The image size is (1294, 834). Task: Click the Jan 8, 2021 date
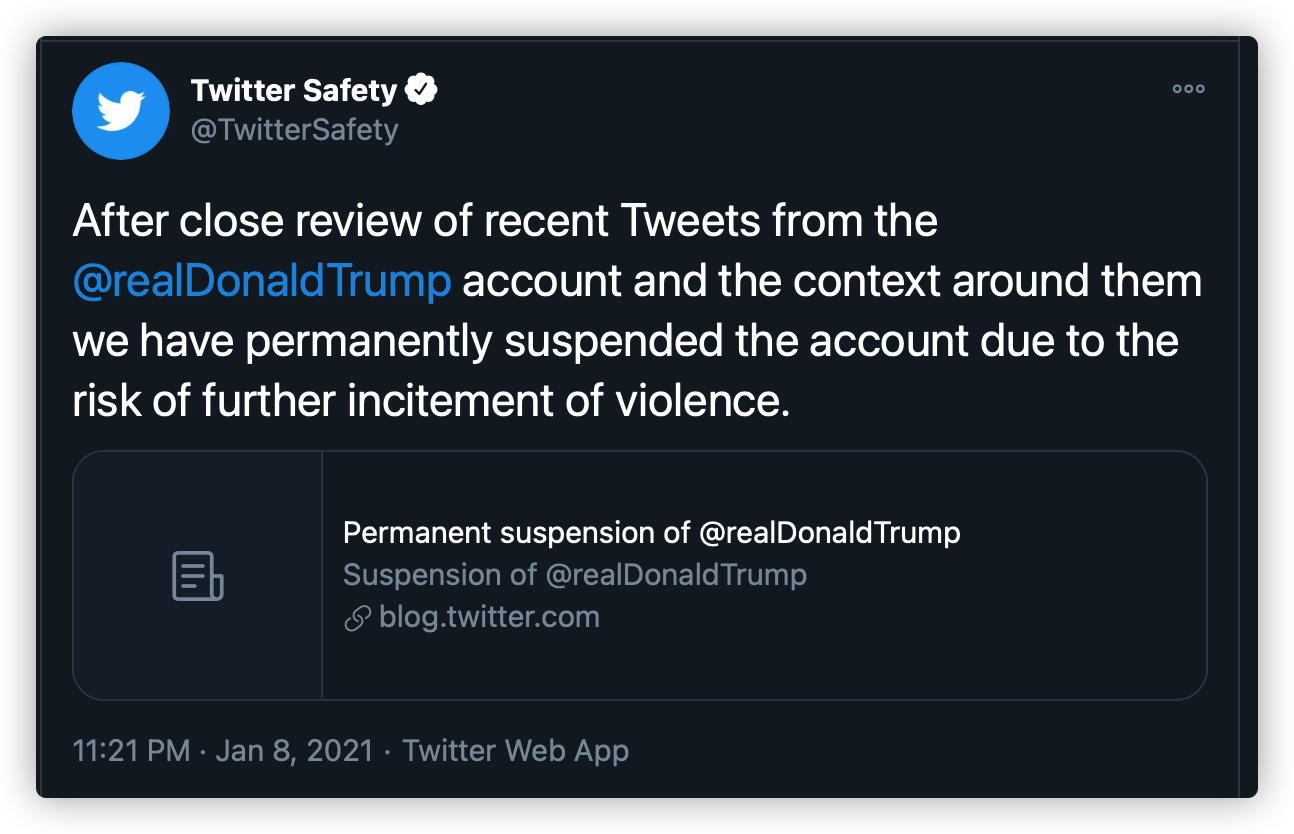coord(294,751)
